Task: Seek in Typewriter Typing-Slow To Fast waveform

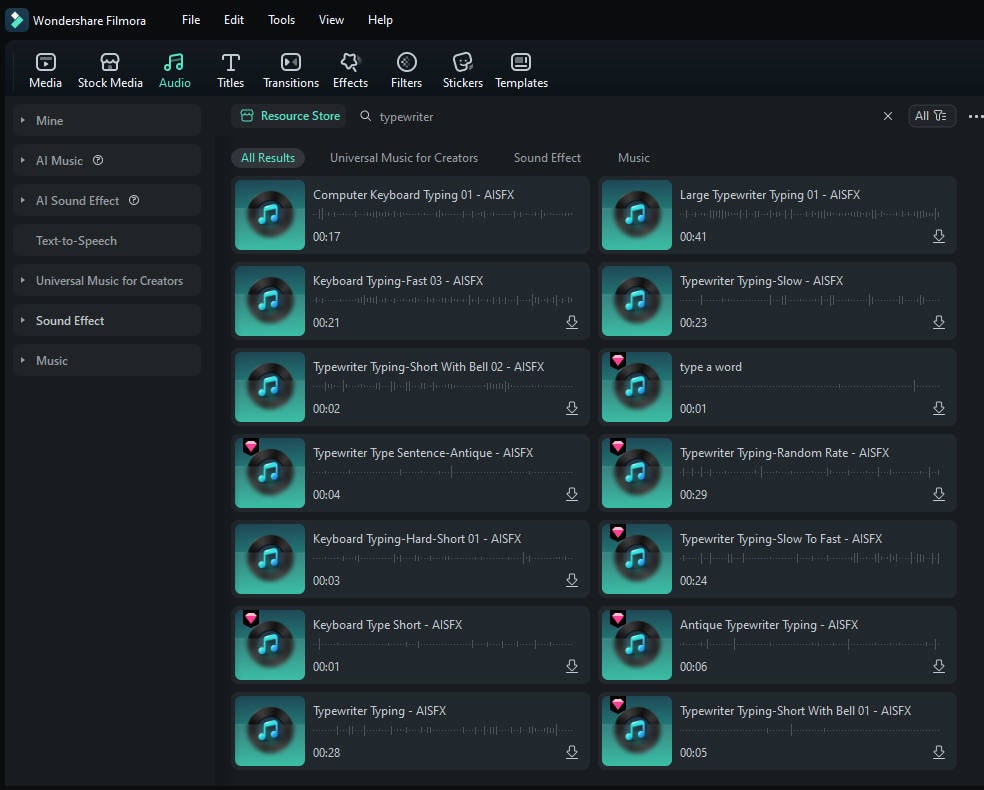Action: click(x=810, y=558)
